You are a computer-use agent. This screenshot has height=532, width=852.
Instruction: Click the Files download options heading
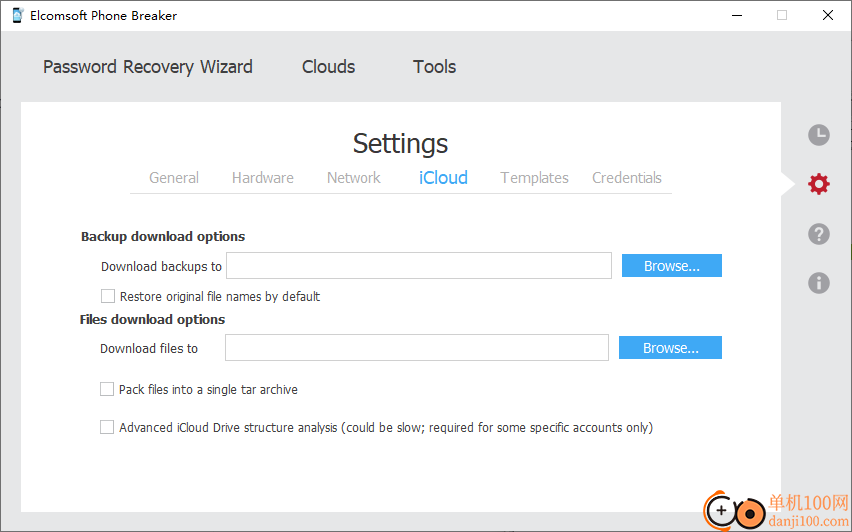tap(152, 320)
